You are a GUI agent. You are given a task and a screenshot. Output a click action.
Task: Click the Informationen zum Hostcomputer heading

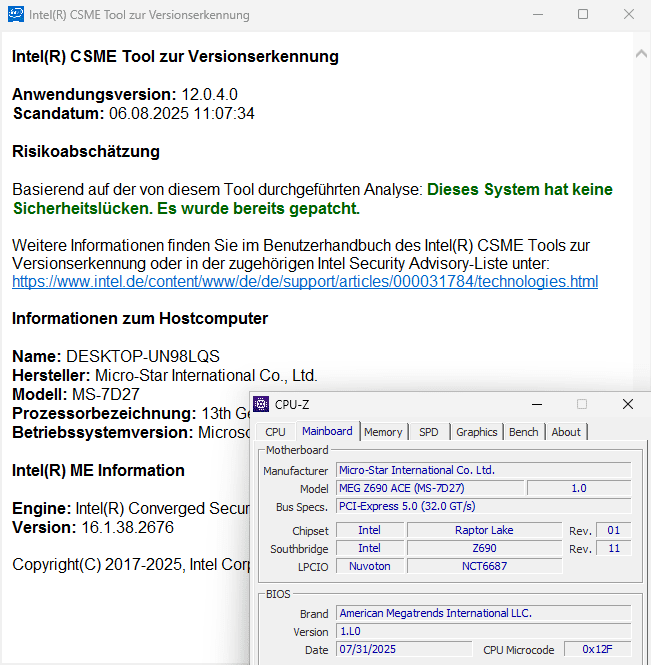tap(140, 319)
